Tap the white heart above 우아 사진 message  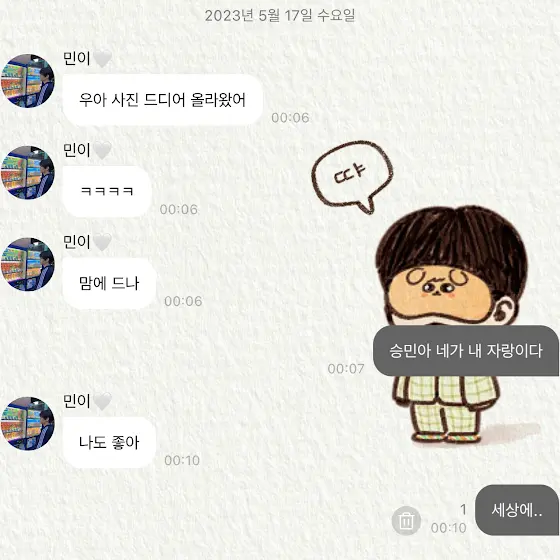click(x=102, y=59)
